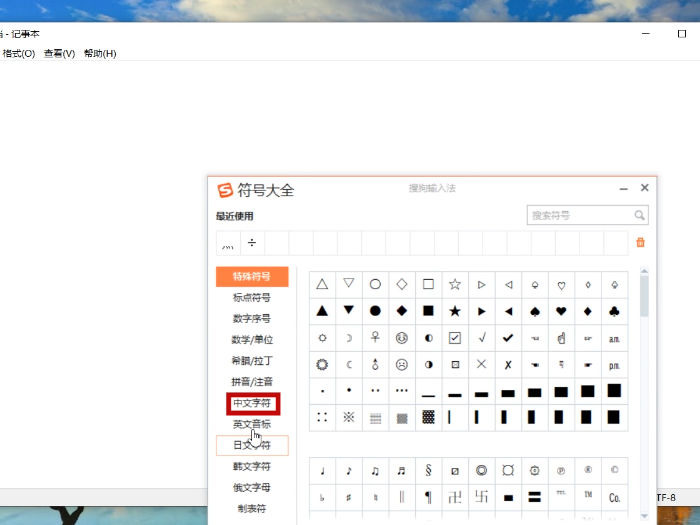Insert the hollow square symbol
700x525 pixels.
point(429,284)
